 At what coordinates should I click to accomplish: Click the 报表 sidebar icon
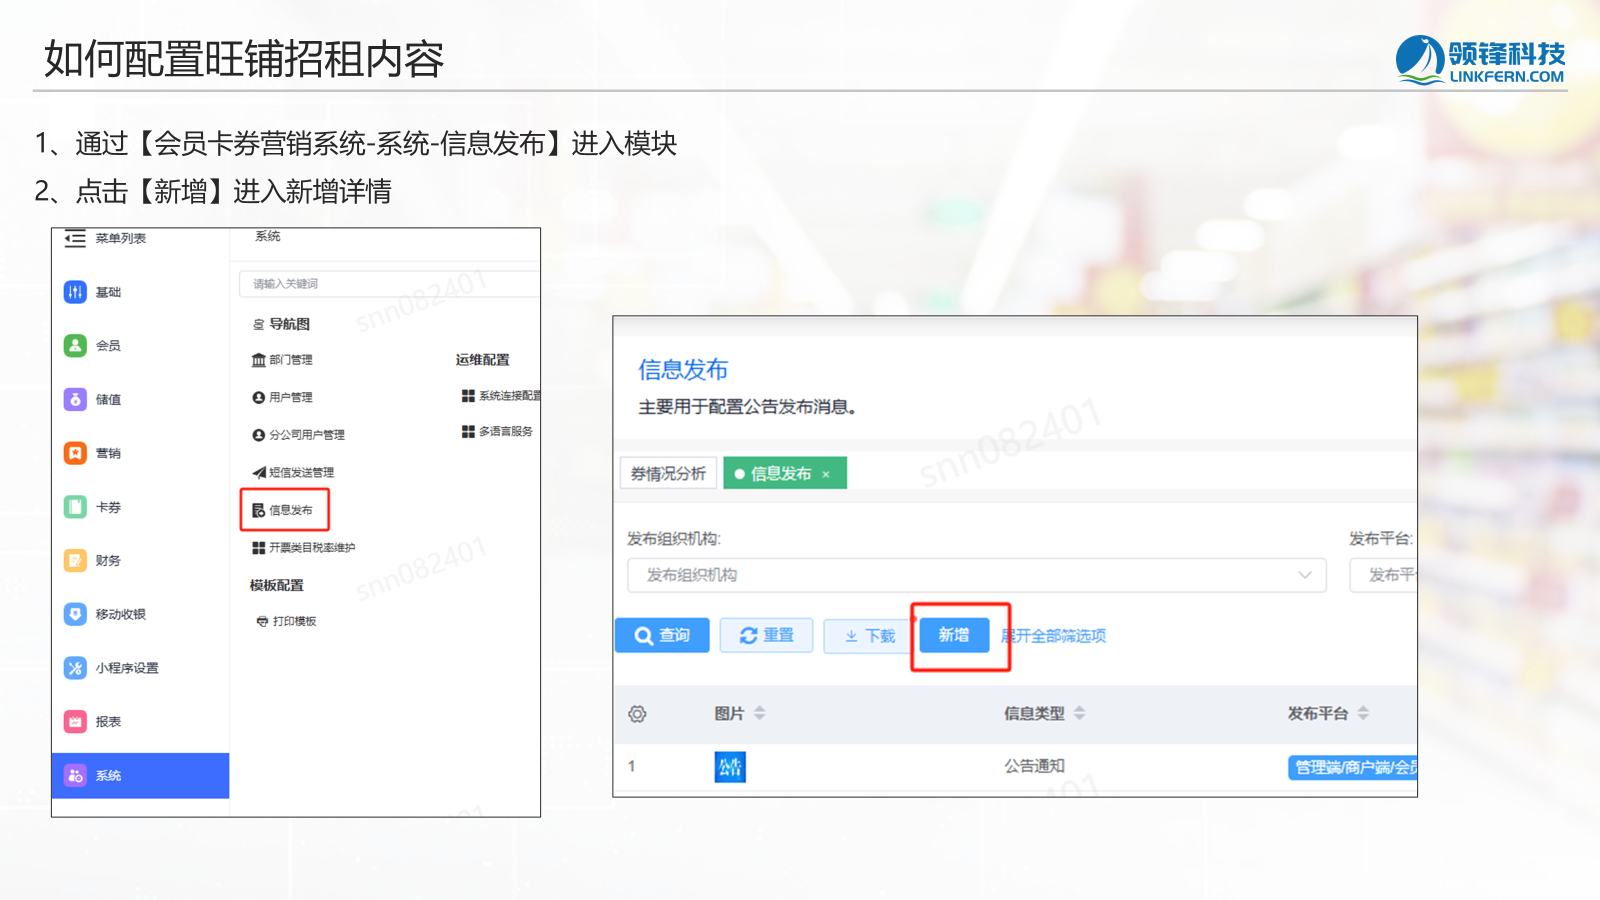[75, 721]
